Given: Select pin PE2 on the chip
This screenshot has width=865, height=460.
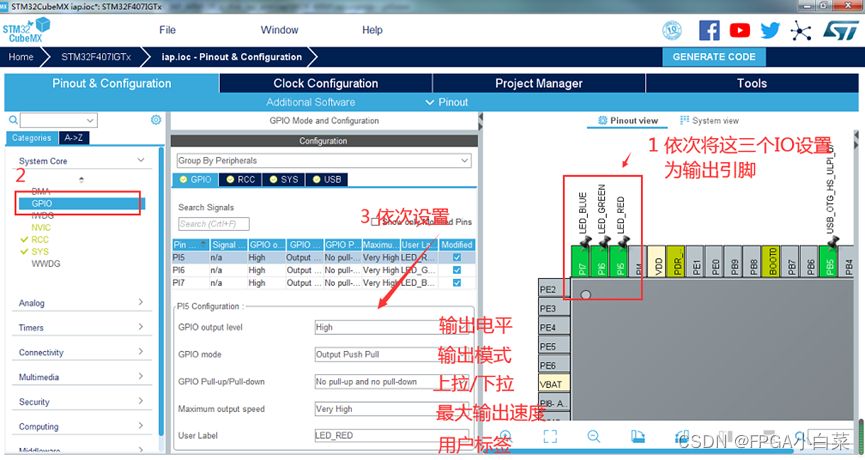Looking at the screenshot, I should [x=554, y=289].
